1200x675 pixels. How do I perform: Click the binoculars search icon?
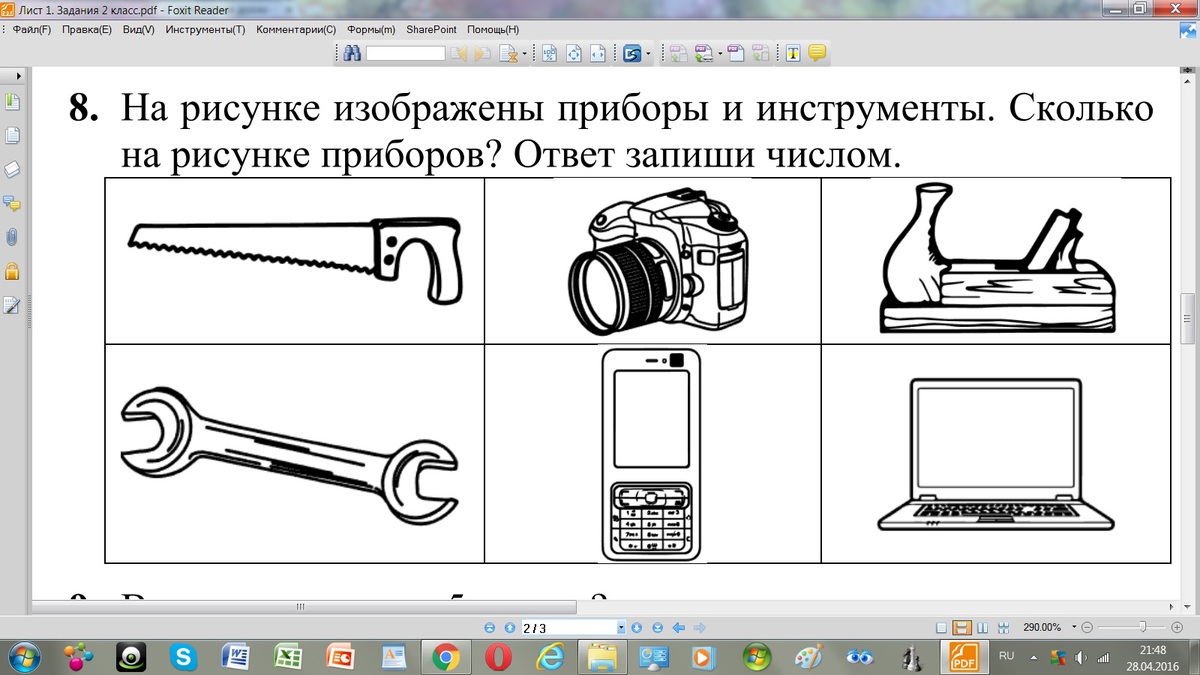(x=351, y=53)
